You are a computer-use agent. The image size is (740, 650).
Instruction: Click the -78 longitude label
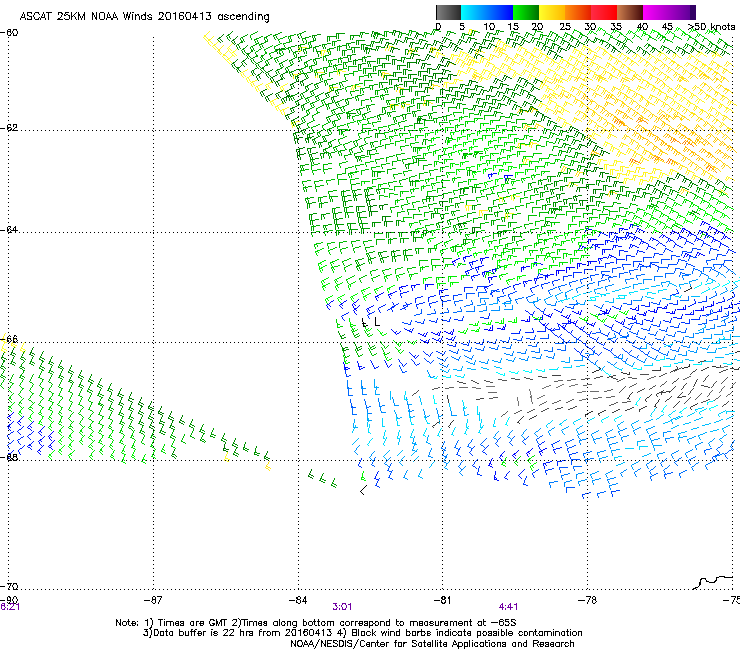tap(587, 600)
